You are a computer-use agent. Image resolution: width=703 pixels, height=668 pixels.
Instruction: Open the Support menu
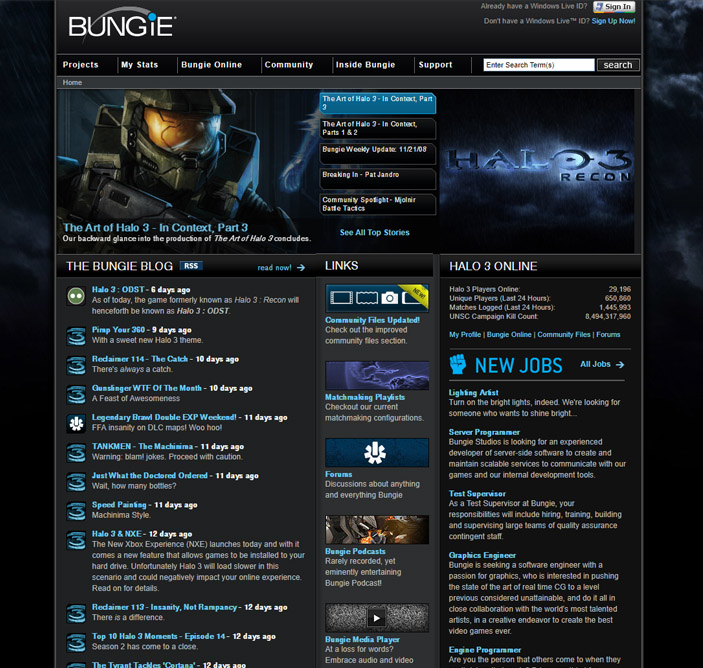[435, 65]
